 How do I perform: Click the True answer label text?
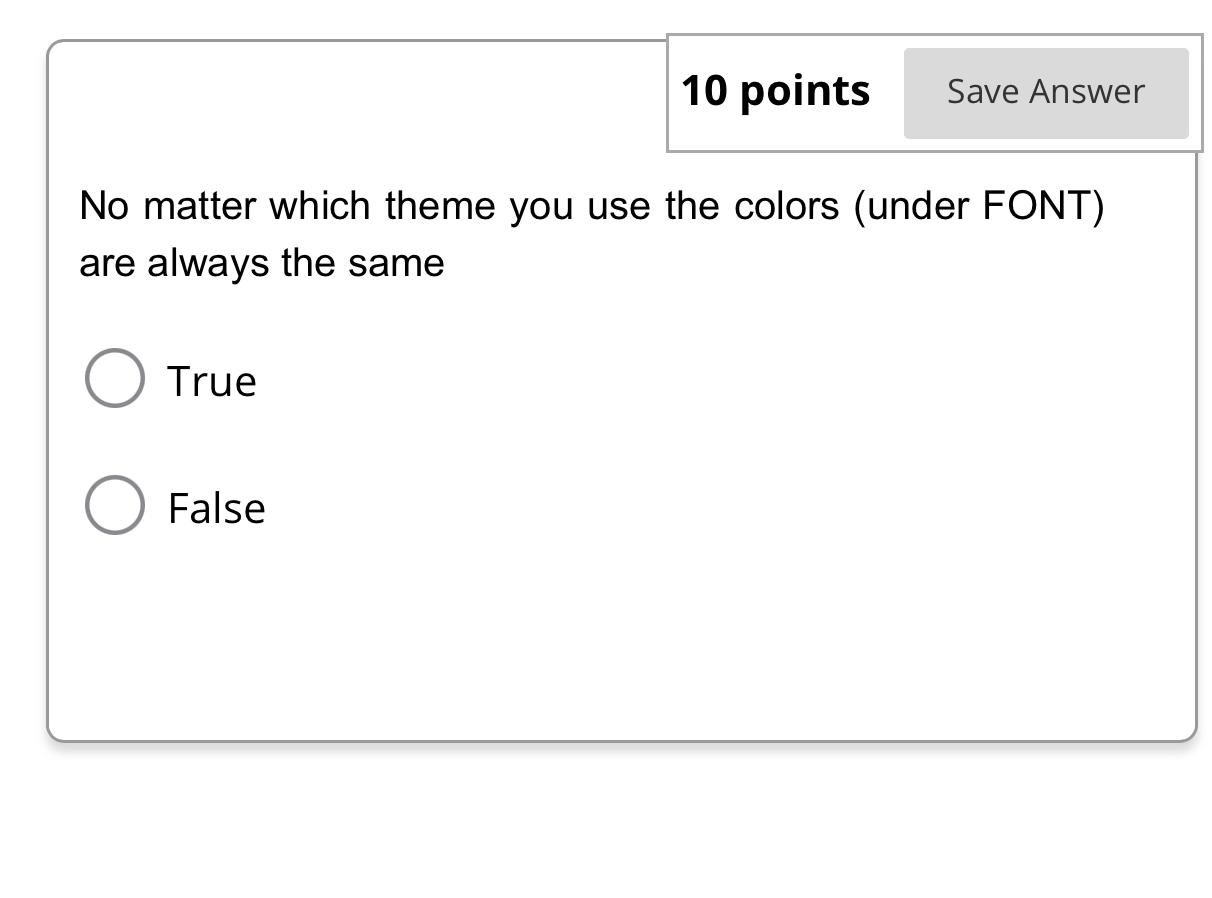pos(211,380)
